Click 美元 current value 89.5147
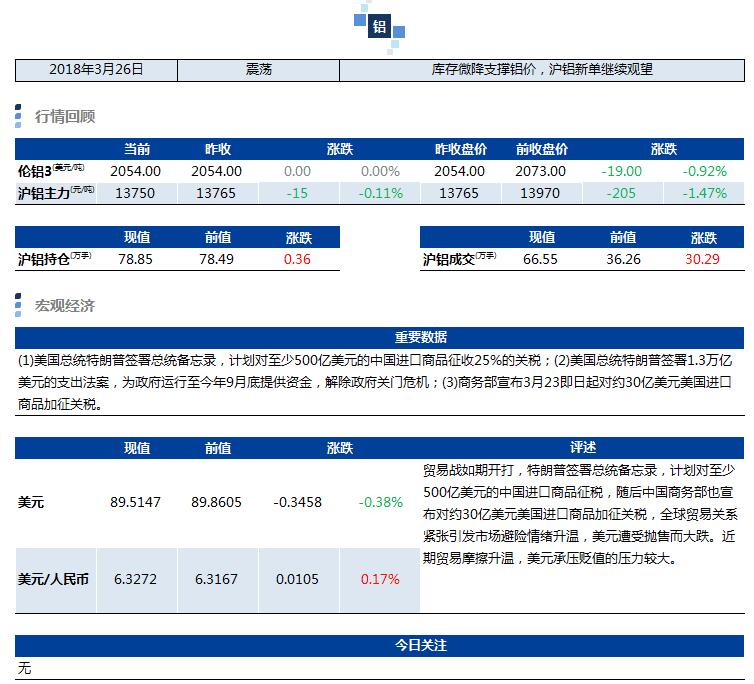 (x=135, y=502)
